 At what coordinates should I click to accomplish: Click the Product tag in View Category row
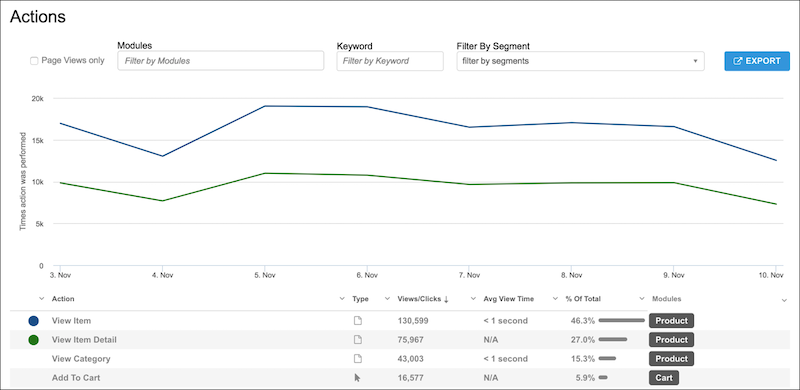671,359
